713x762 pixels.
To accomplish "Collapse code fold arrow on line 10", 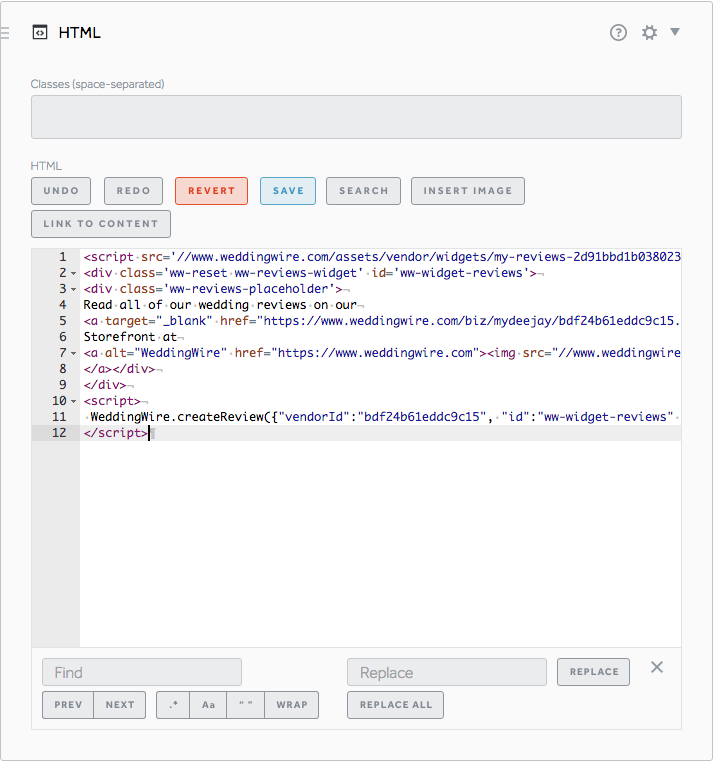I will (74, 401).
